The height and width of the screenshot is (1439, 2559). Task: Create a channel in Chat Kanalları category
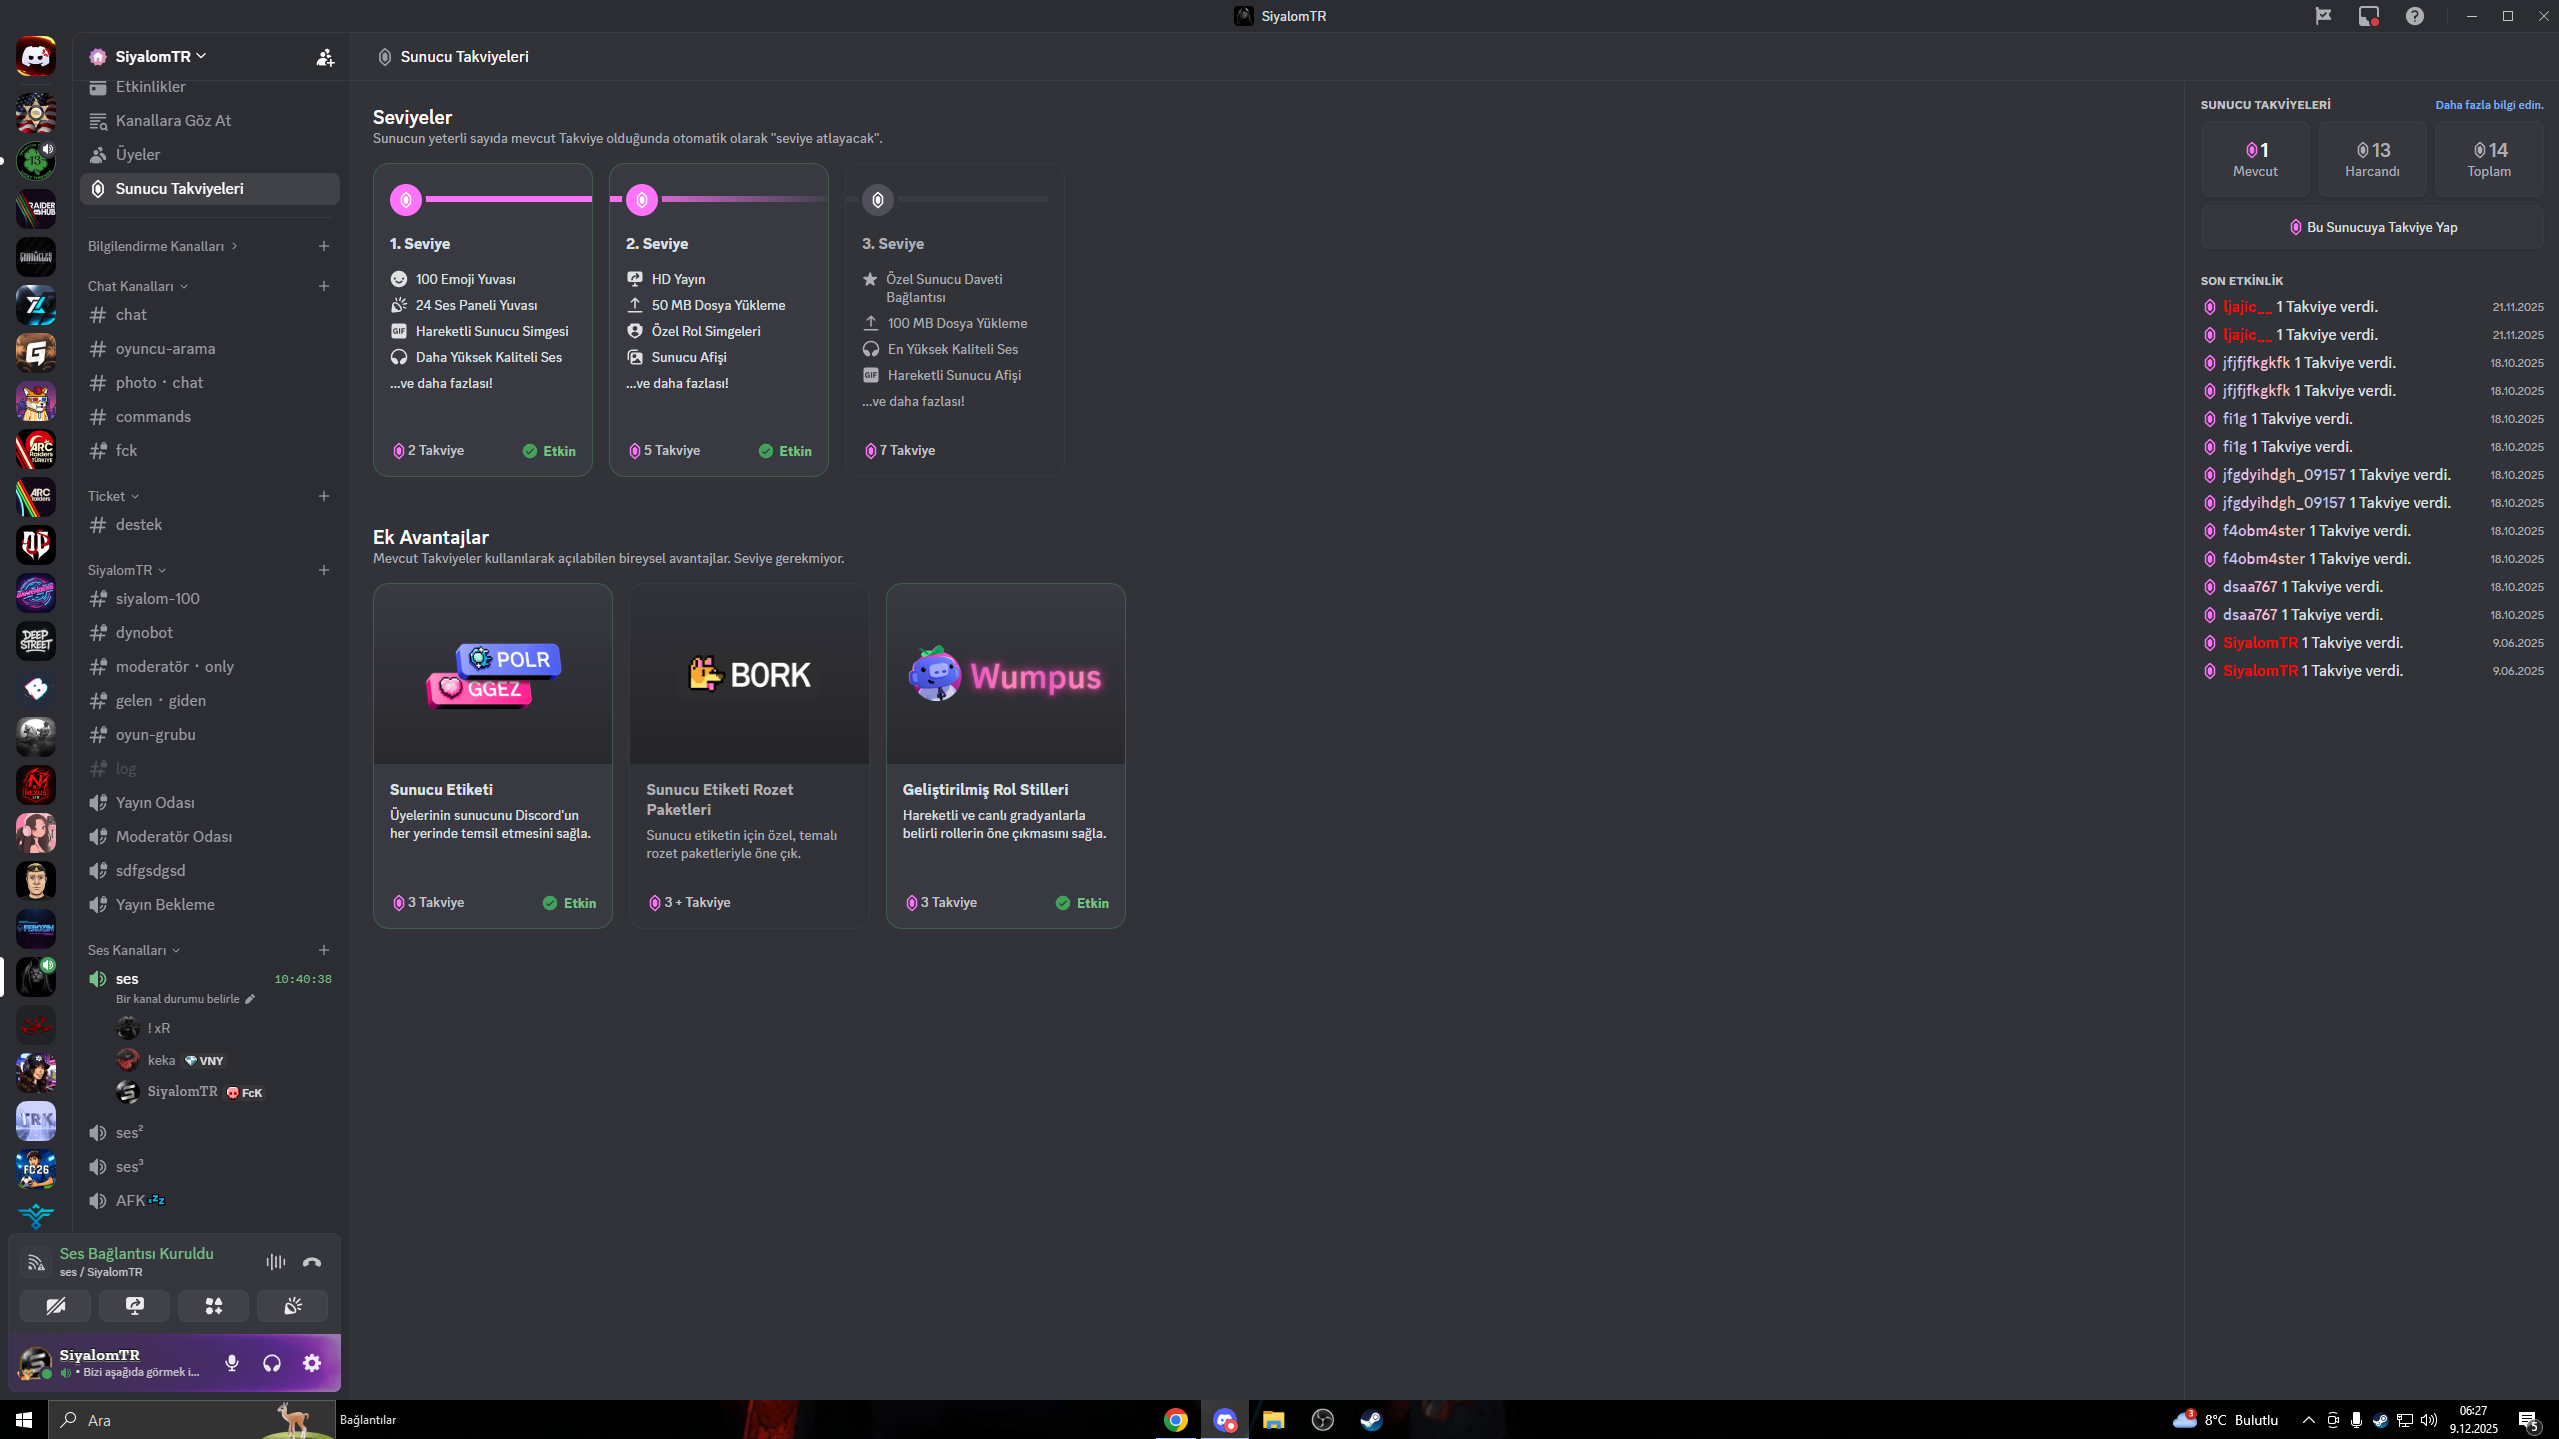(324, 286)
